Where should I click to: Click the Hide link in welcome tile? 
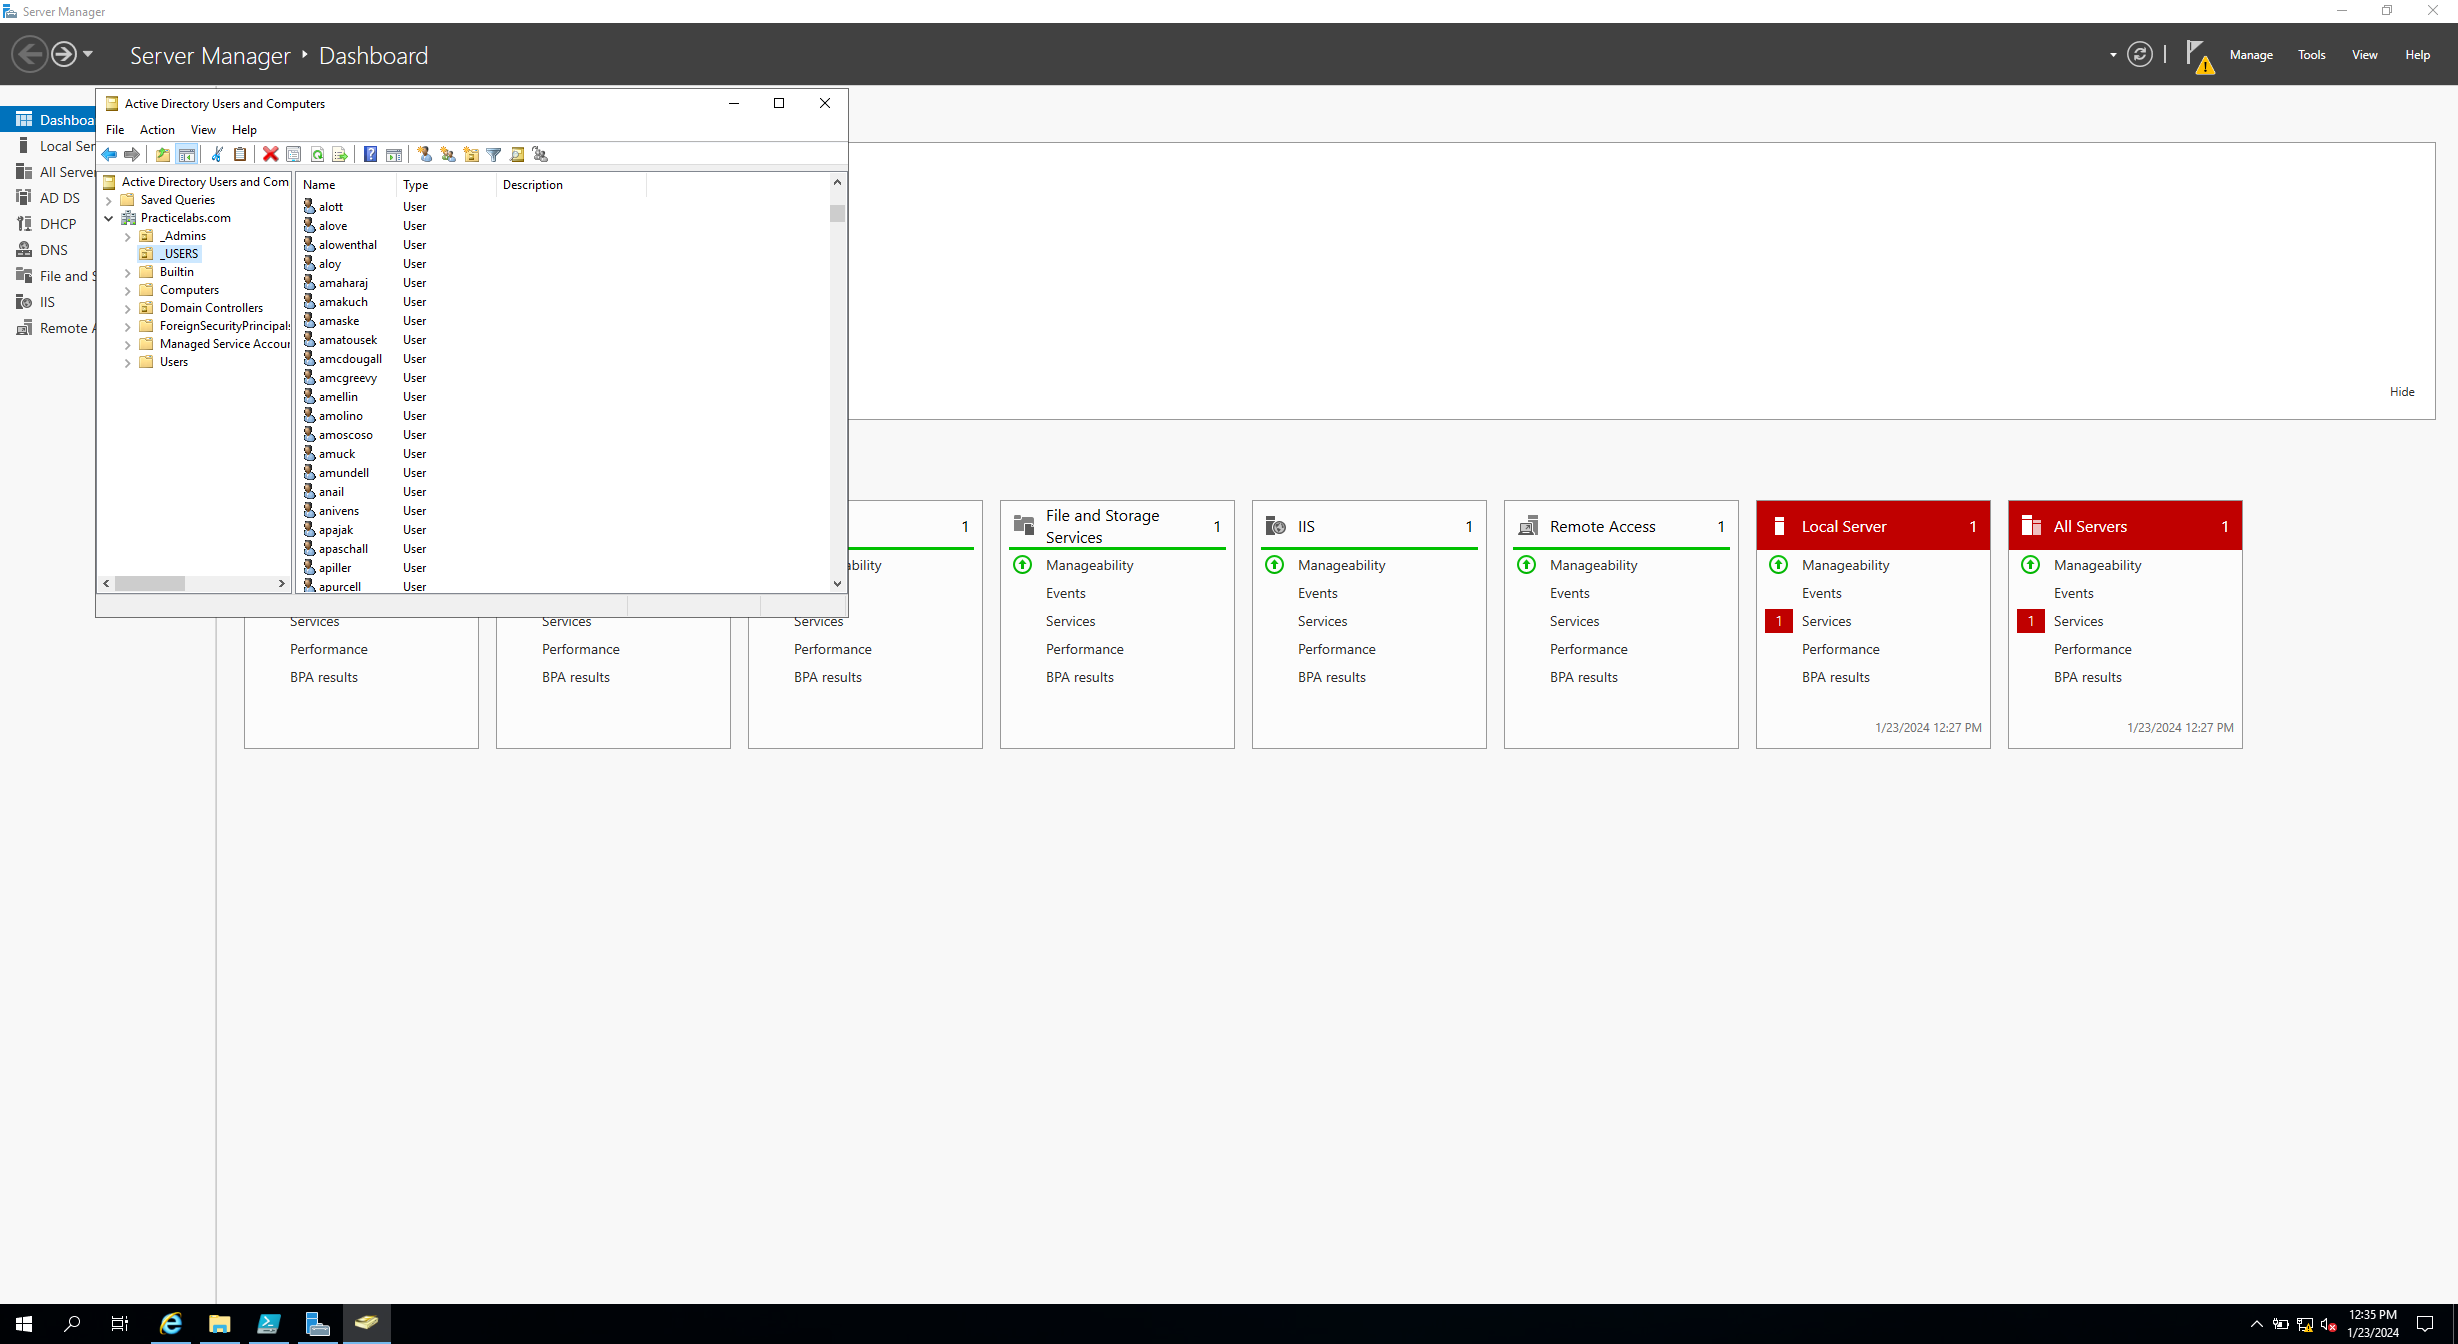(2402, 392)
